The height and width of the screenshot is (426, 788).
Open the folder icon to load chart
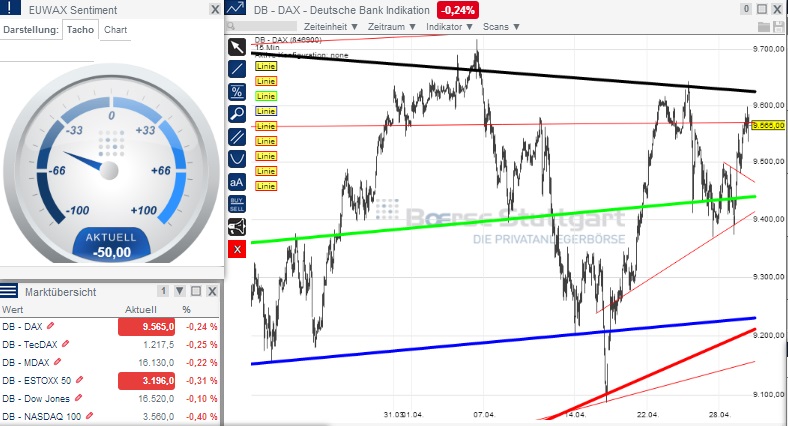(764, 27)
